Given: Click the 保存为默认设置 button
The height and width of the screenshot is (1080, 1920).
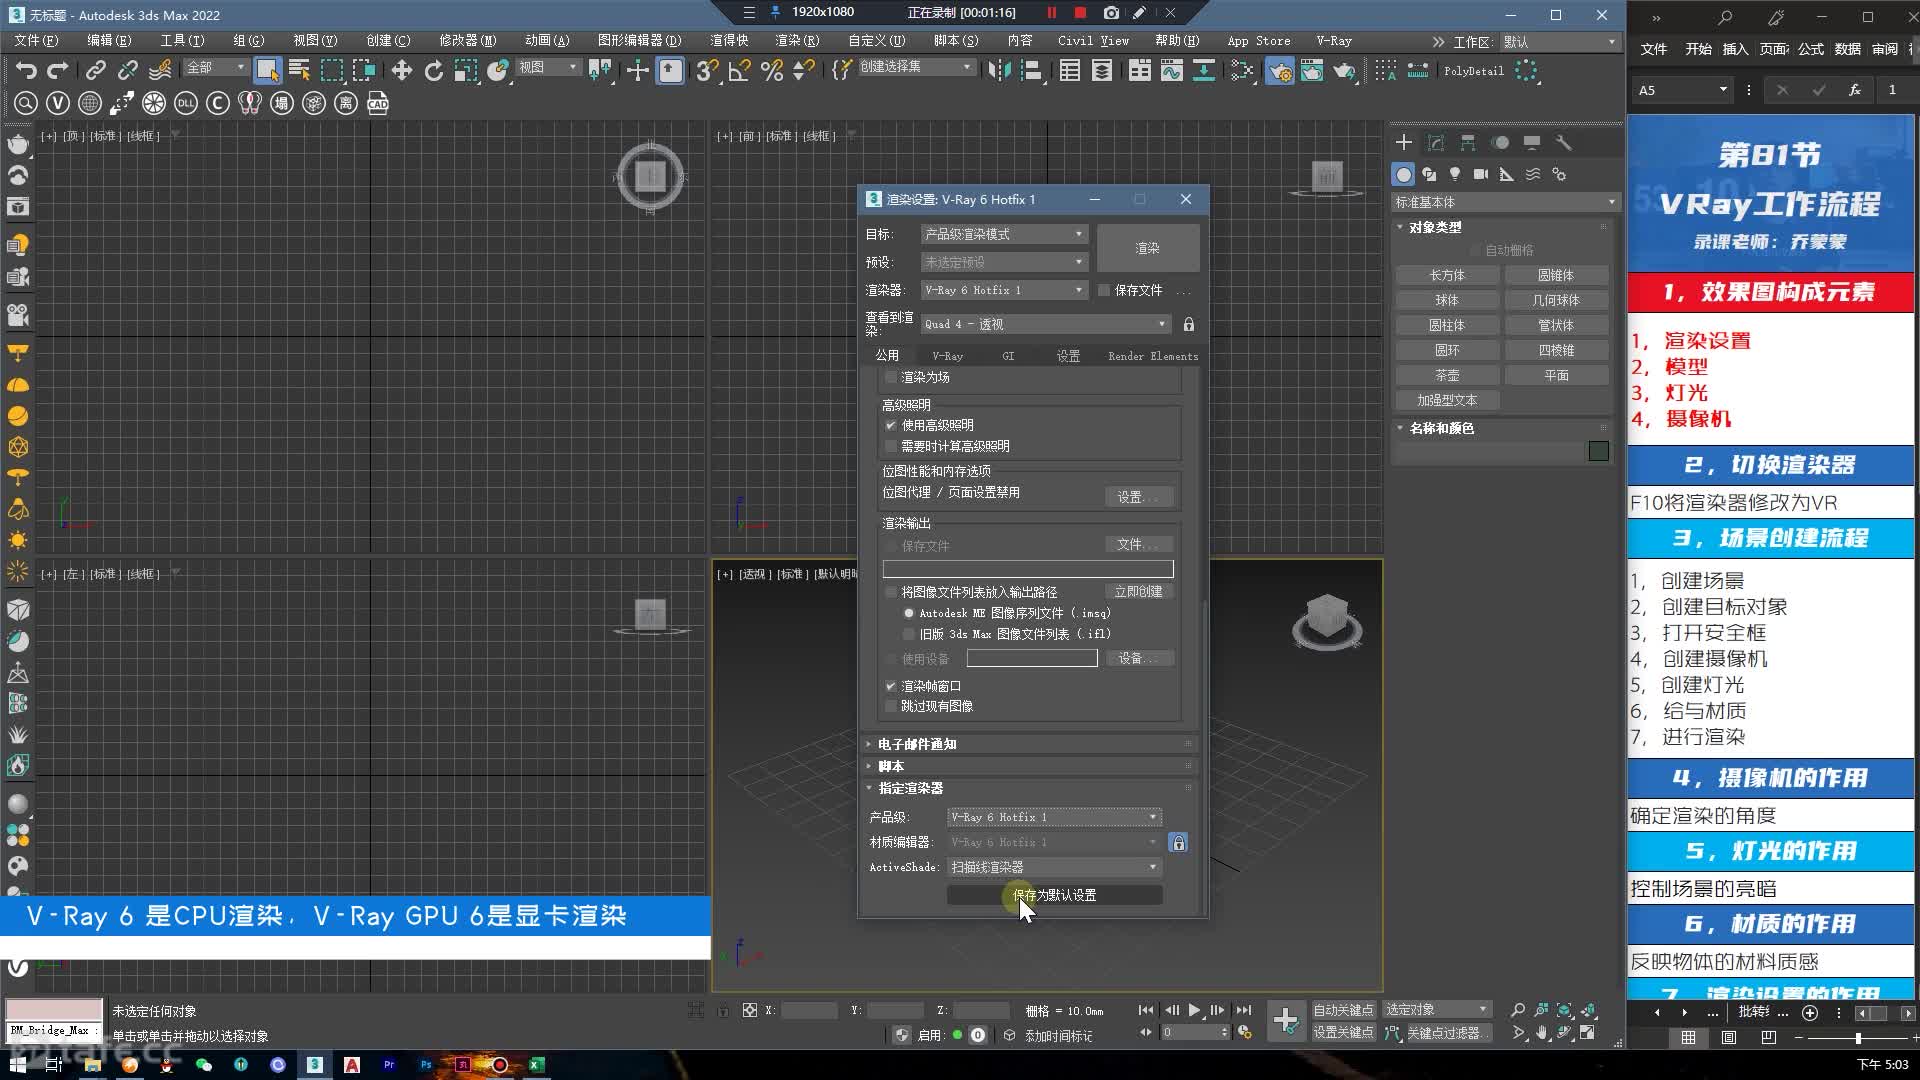Looking at the screenshot, I should coord(1054,895).
